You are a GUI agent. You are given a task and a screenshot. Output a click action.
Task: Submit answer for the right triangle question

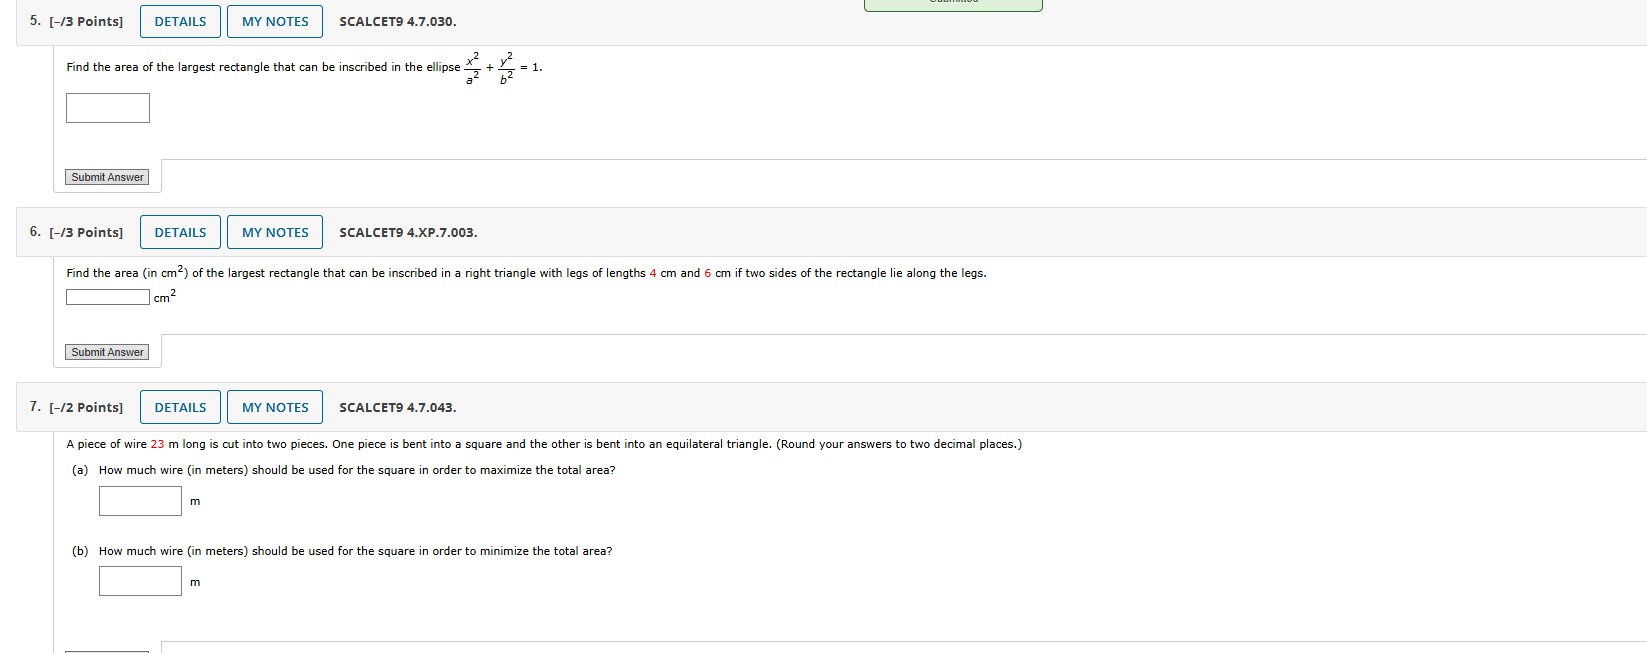[107, 353]
